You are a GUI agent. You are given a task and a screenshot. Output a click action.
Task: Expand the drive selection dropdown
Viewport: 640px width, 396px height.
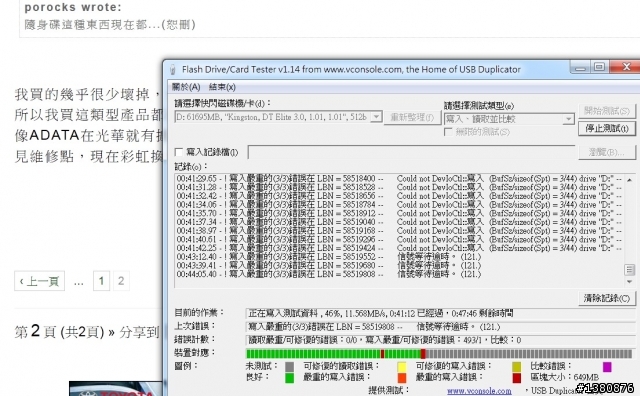[376, 117]
